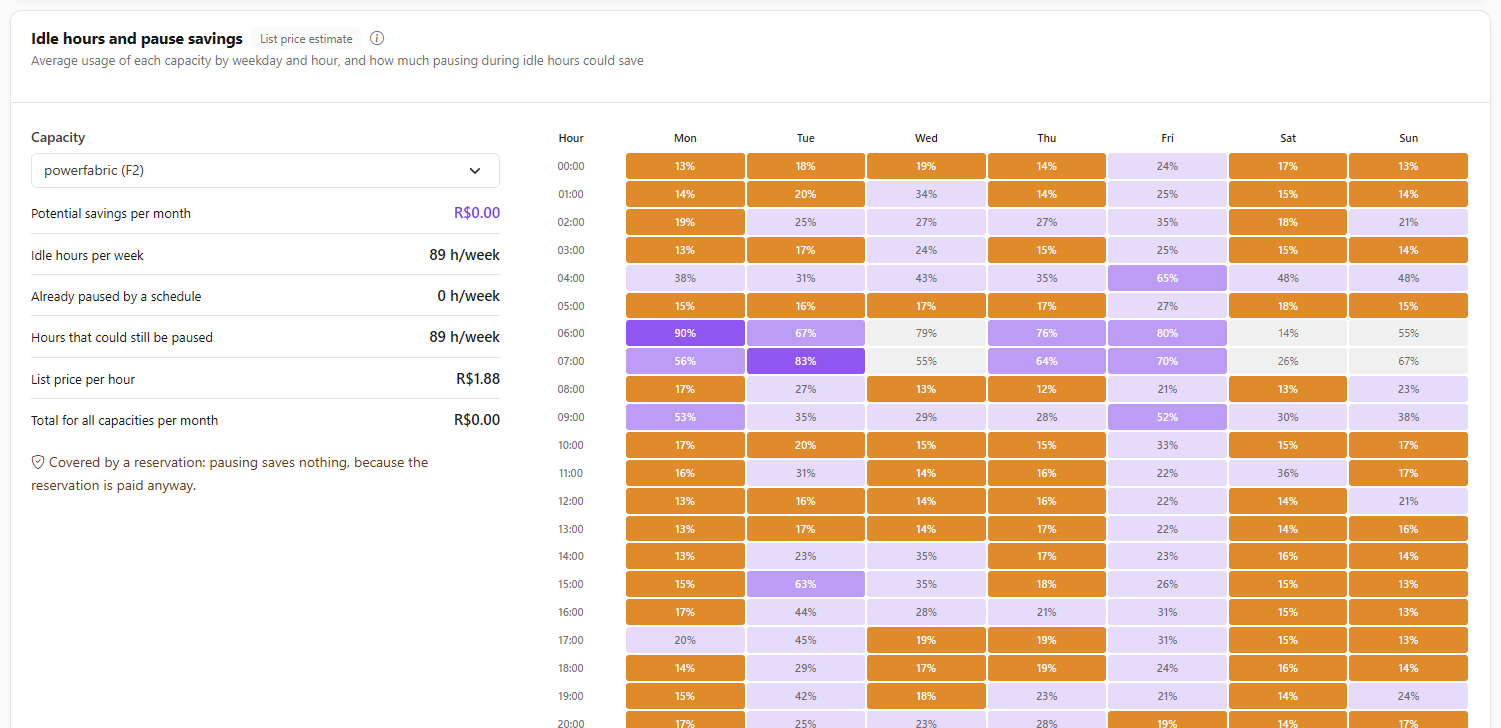Click the info icon beside List price estimate
Image resolution: width=1501 pixels, height=728 pixels.
pos(377,39)
